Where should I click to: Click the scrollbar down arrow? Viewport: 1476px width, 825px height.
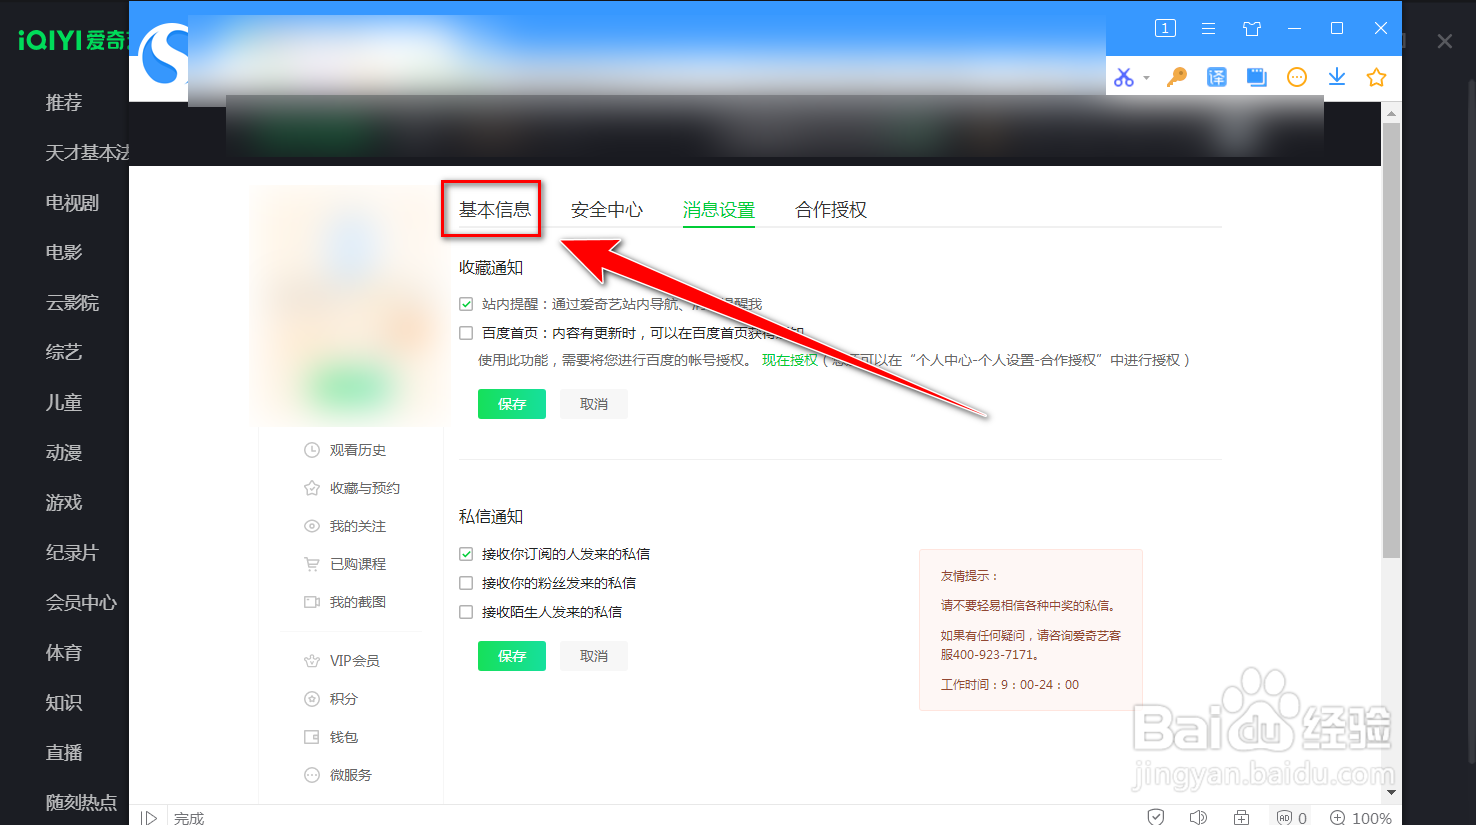point(1391,793)
